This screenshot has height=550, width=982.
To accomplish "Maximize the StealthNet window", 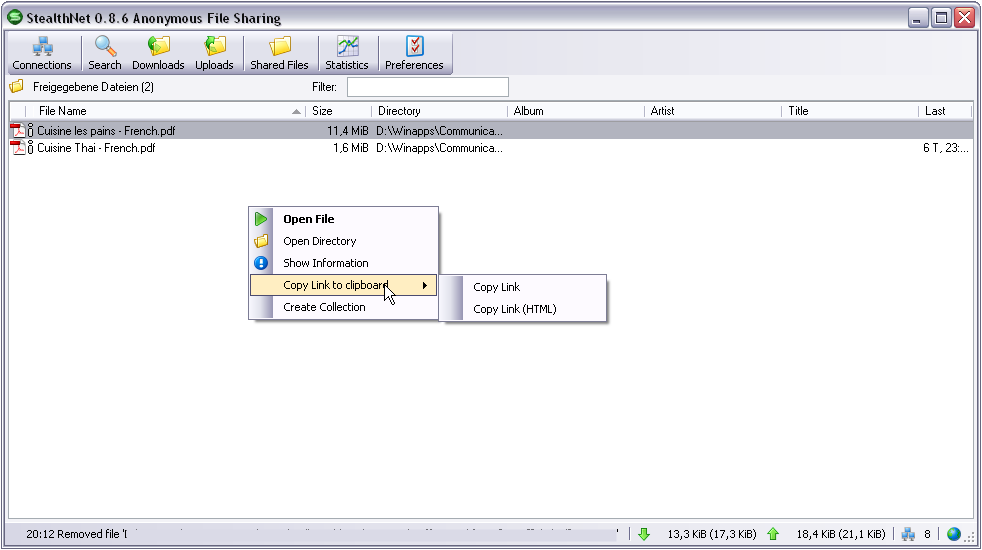I will click(x=941, y=18).
